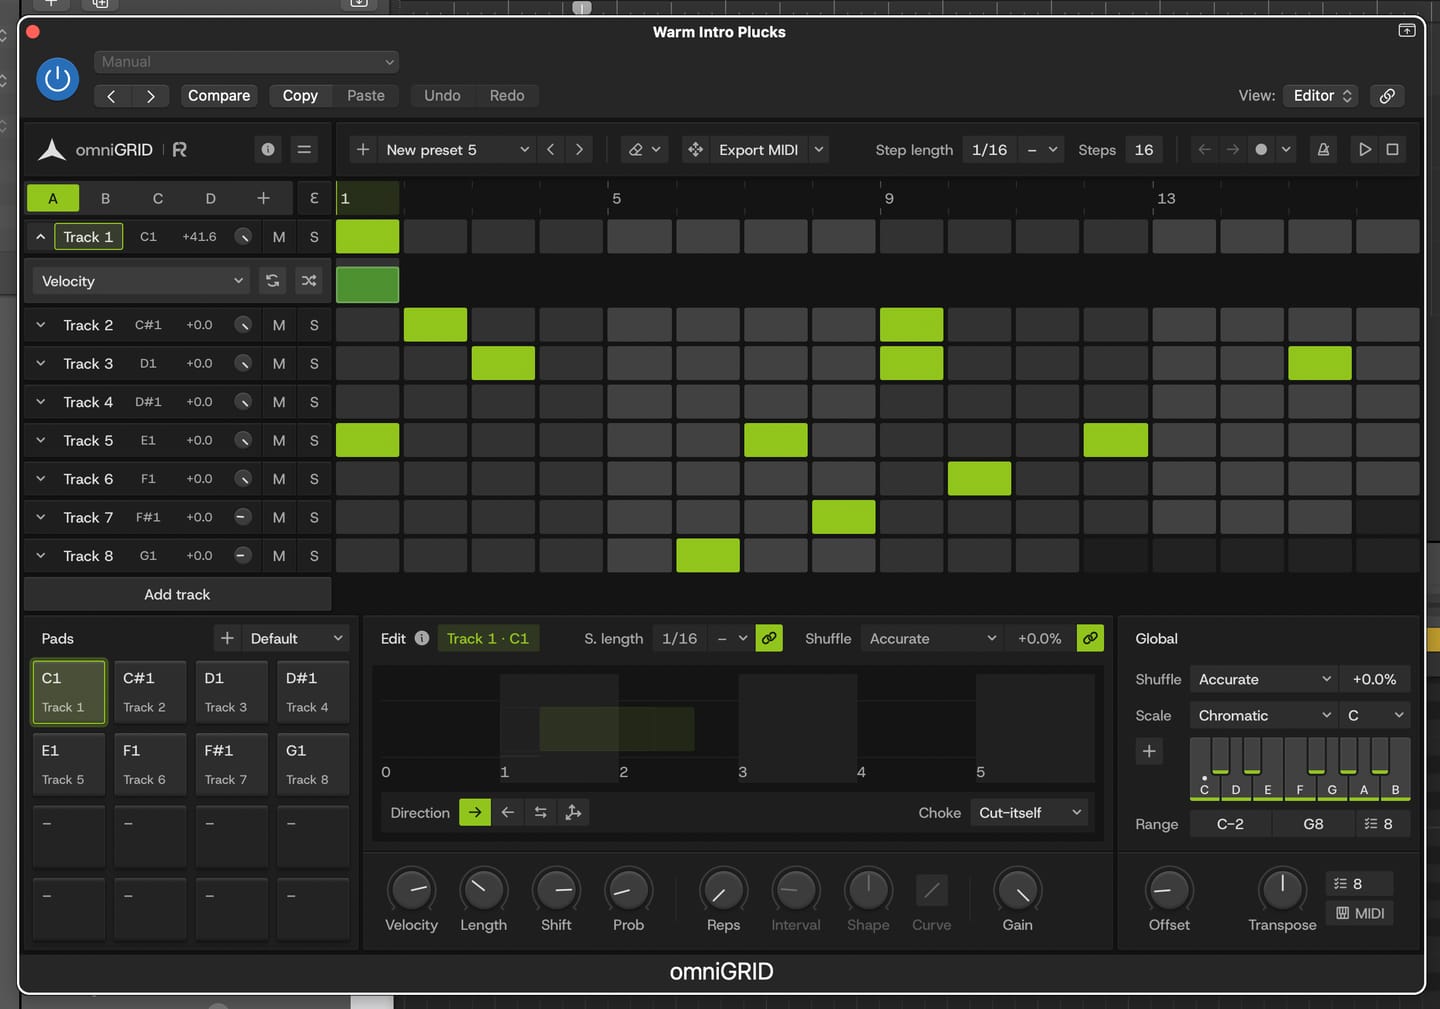Screen dimensions: 1440x1009
Task: Click the drag handle icon beside Export MIDI
Action: point(695,150)
